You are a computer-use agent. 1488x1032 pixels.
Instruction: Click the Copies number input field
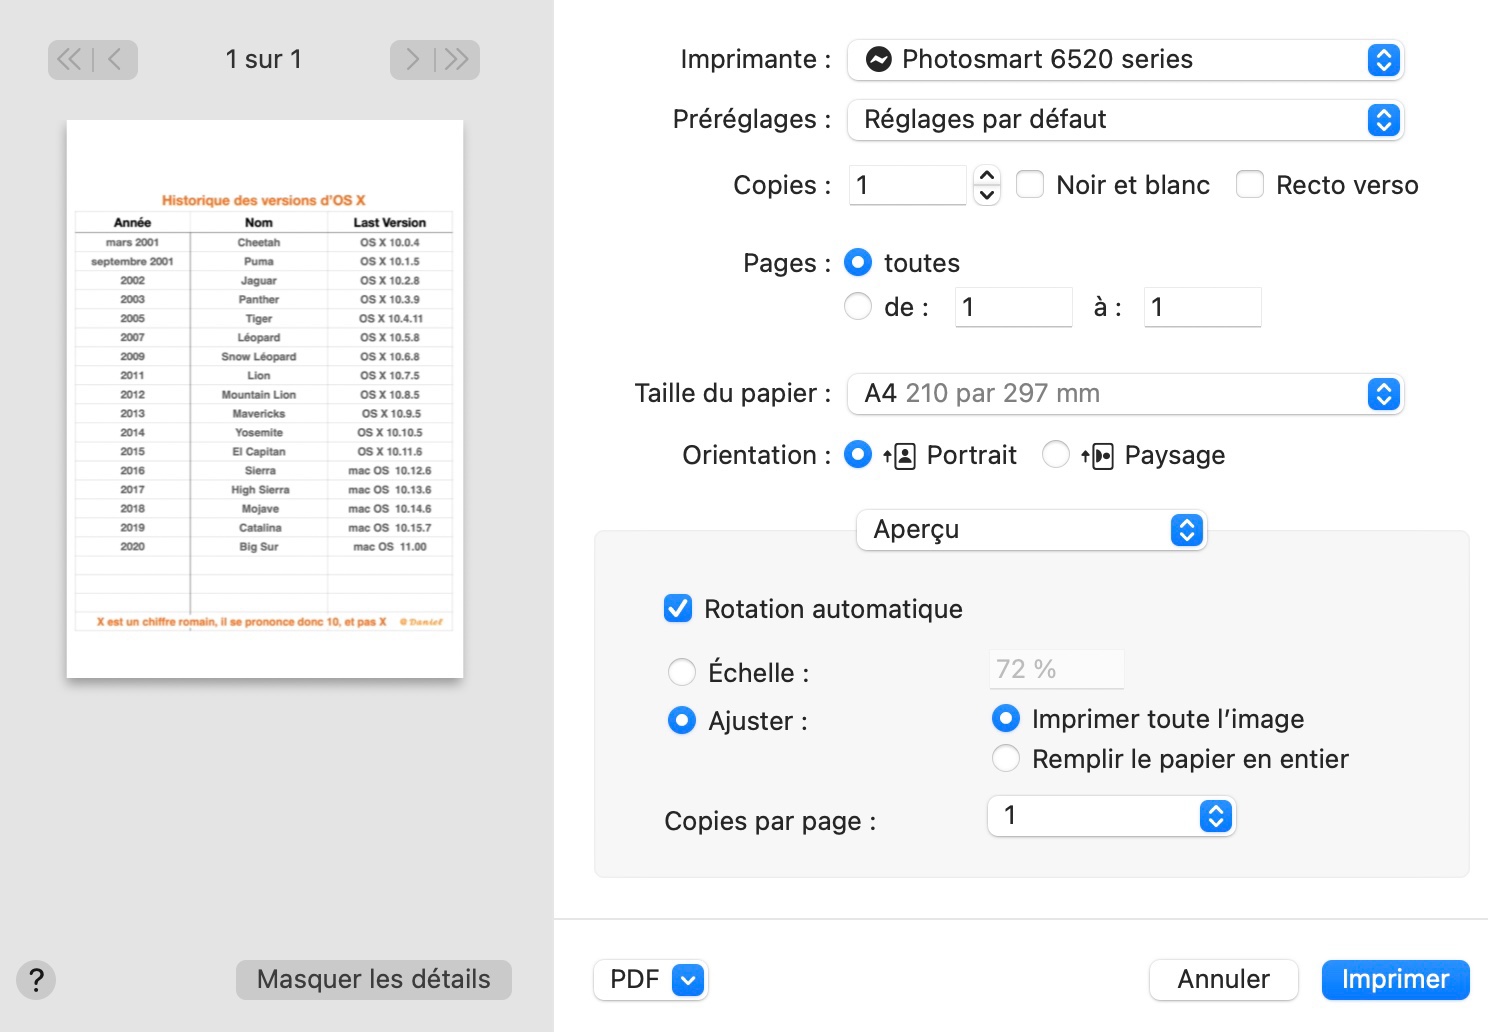pos(907,185)
